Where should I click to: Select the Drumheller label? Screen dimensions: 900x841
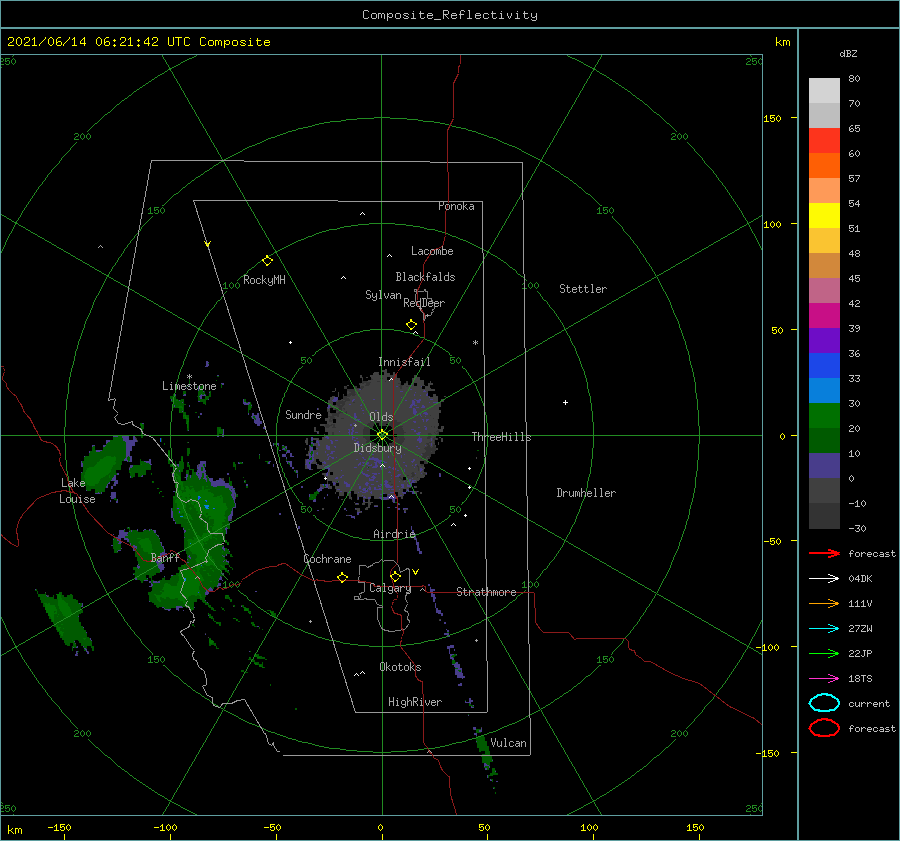(586, 493)
